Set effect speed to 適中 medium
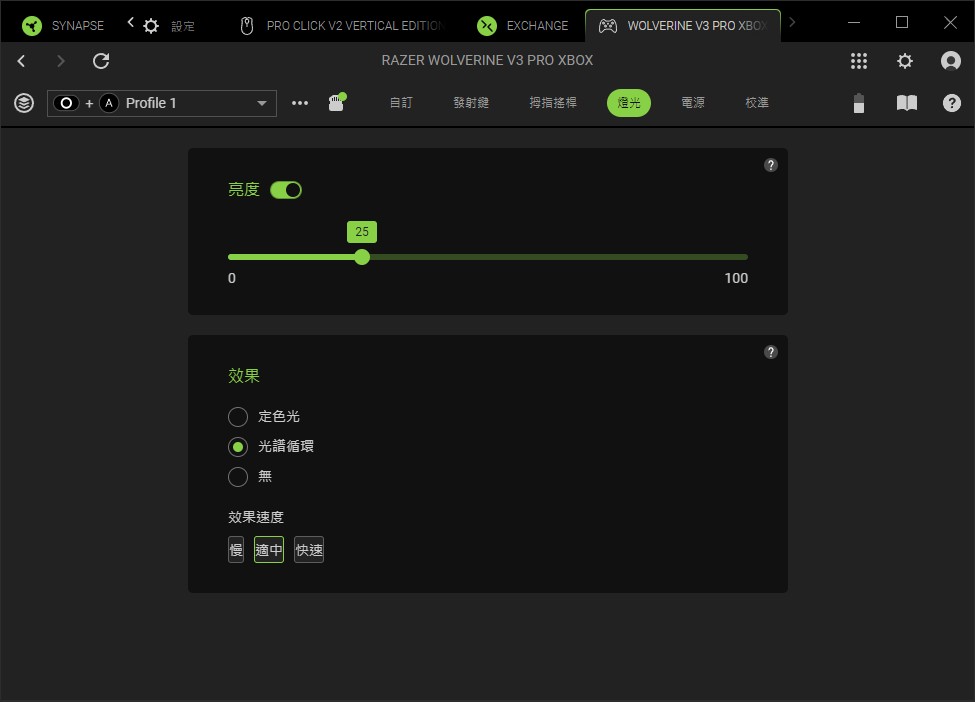975x702 pixels. pyautogui.click(x=269, y=550)
